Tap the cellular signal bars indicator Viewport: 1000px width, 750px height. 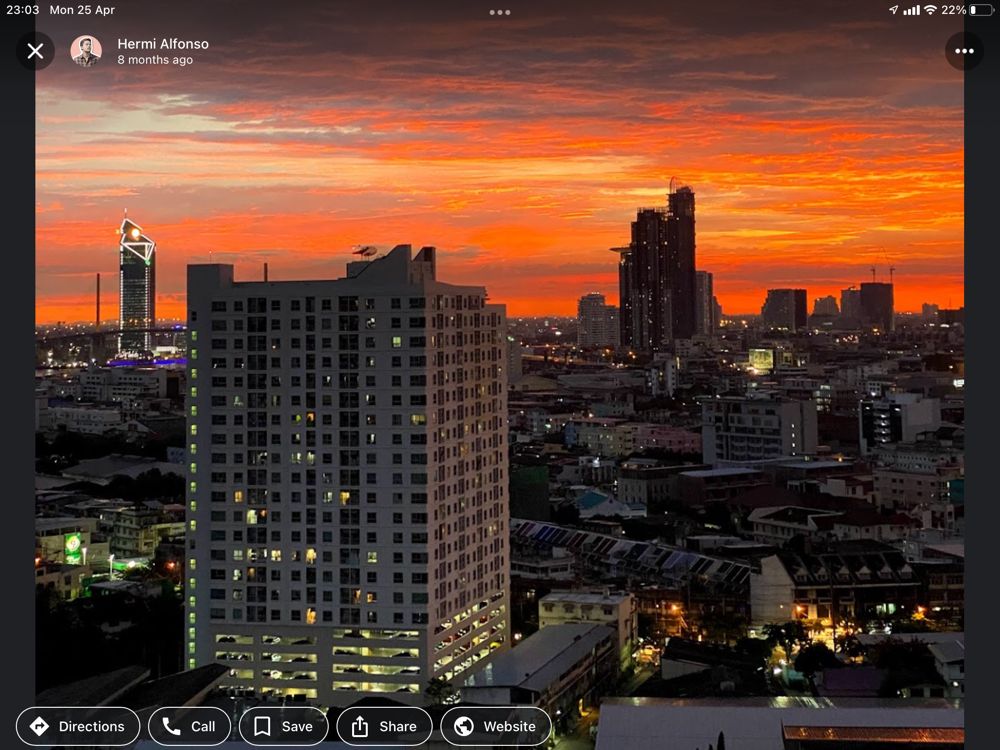coord(912,10)
